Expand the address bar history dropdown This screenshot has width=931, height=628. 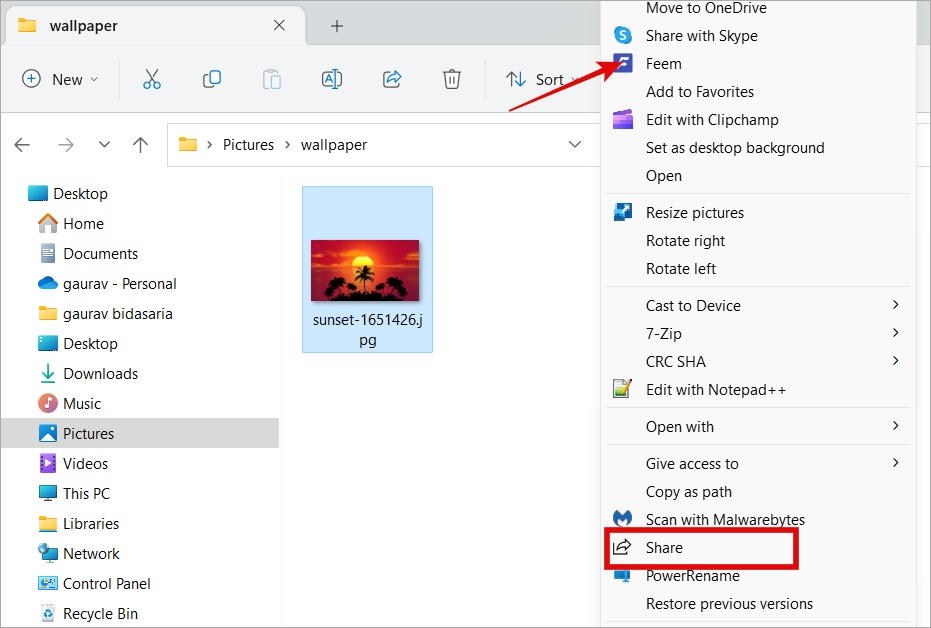point(575,145)
